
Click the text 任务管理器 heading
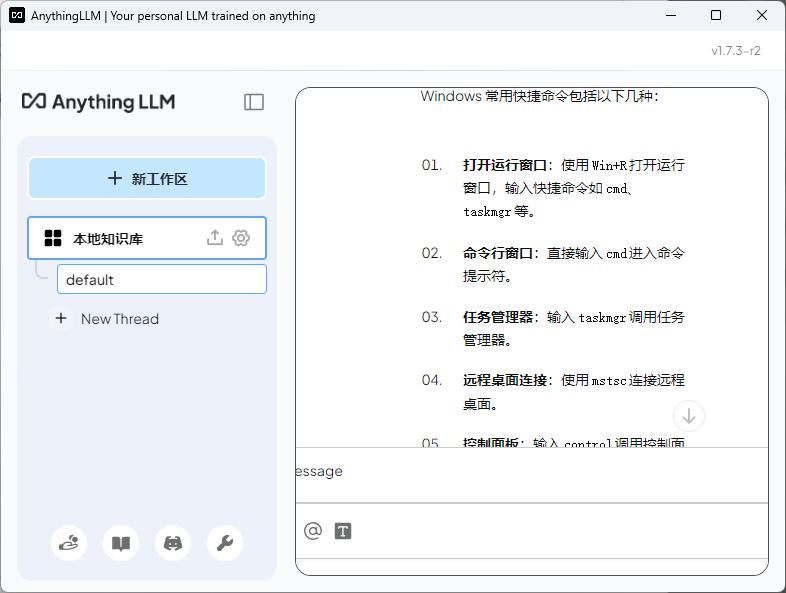pos(497,317)
